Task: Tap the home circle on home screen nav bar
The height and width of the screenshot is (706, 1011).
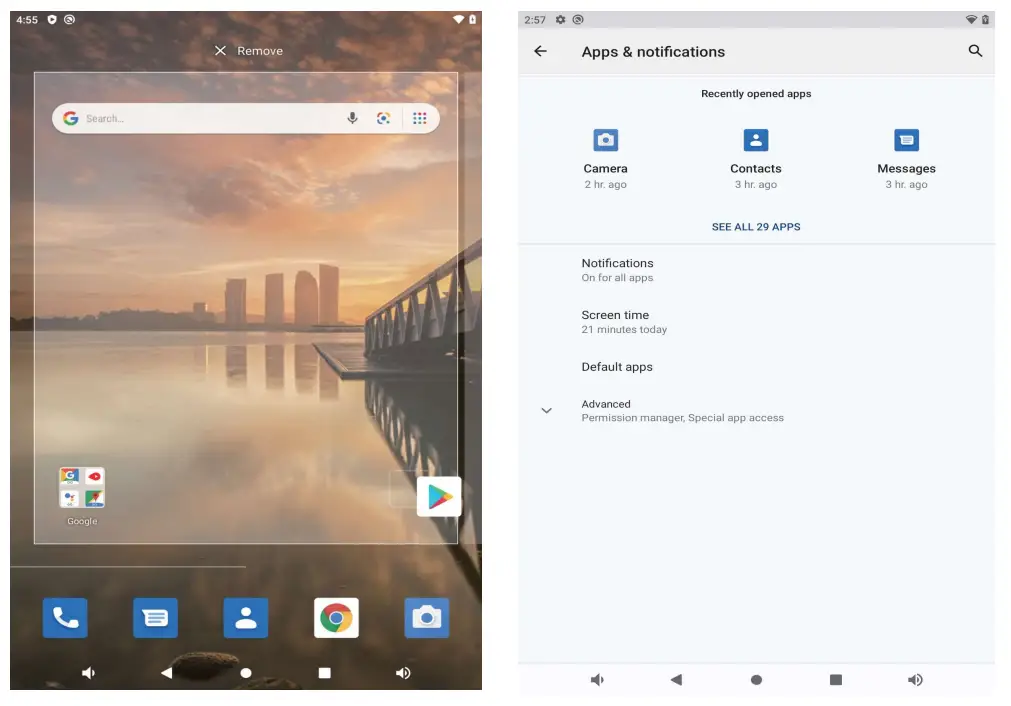Action: pyautogui.click(x=246, y=673)
